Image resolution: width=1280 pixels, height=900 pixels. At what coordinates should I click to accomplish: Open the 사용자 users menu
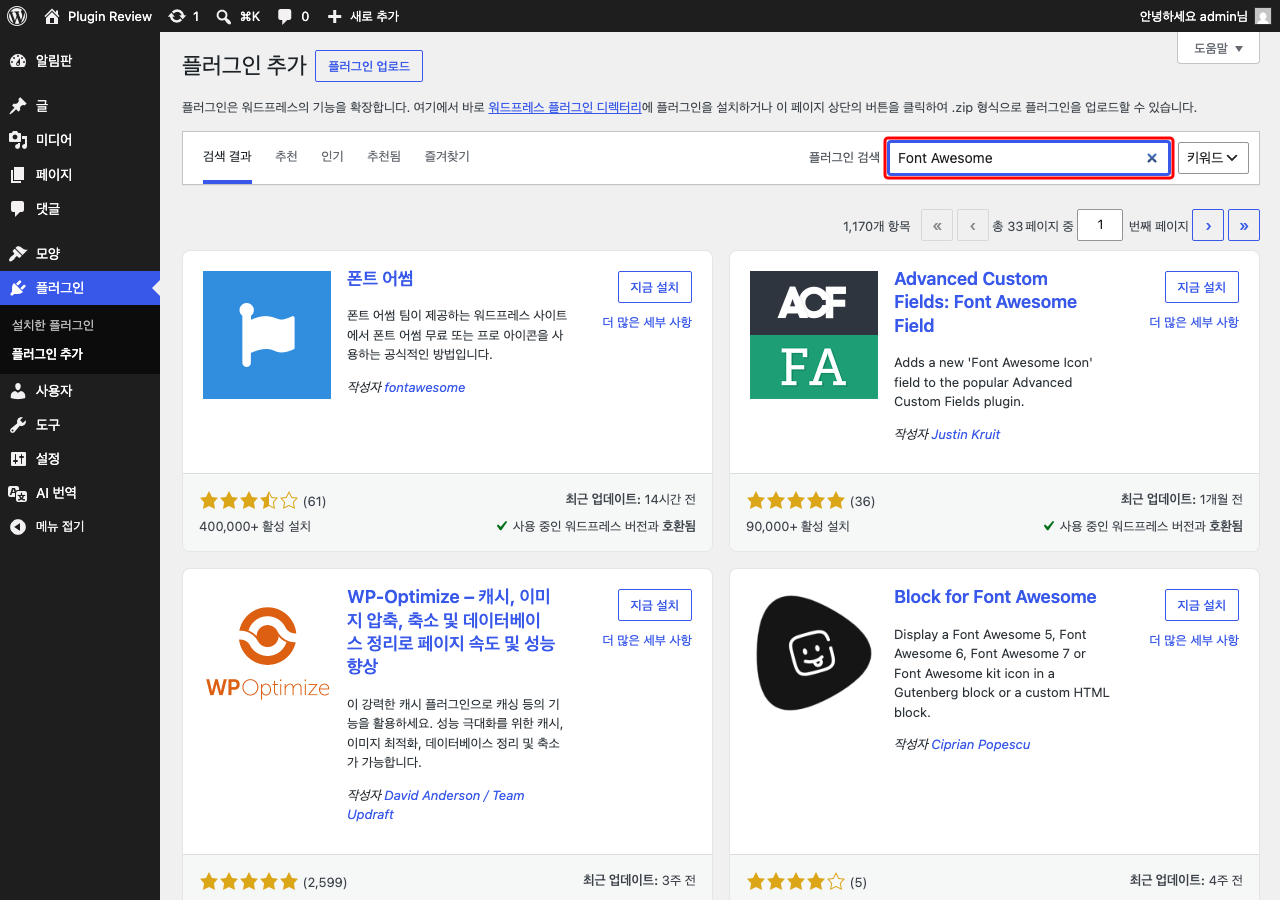[x=80, y=390]
